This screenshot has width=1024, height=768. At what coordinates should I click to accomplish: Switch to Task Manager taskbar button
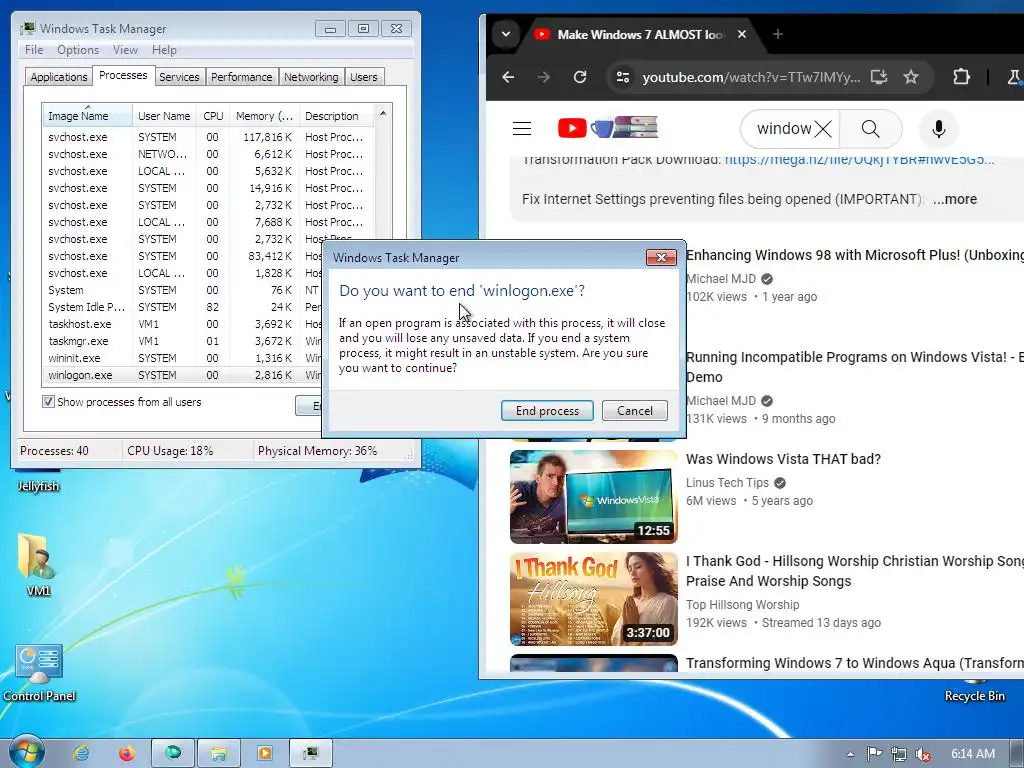click(311, 754)
